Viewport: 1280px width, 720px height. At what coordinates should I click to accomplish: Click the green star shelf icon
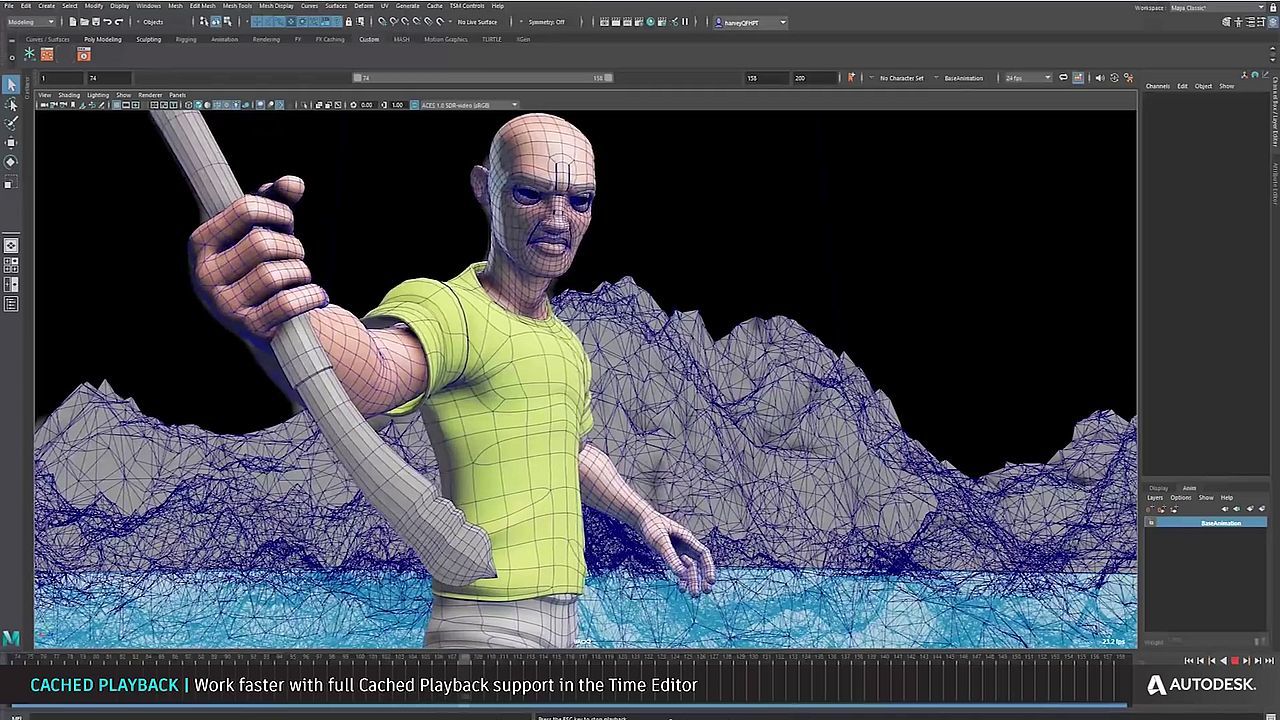(30, 55)
